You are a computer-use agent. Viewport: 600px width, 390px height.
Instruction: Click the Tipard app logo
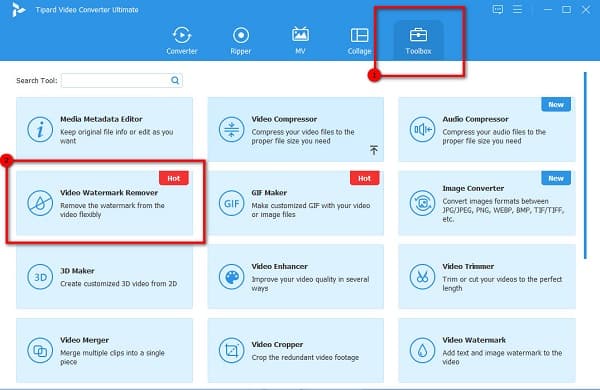point(18,10)
